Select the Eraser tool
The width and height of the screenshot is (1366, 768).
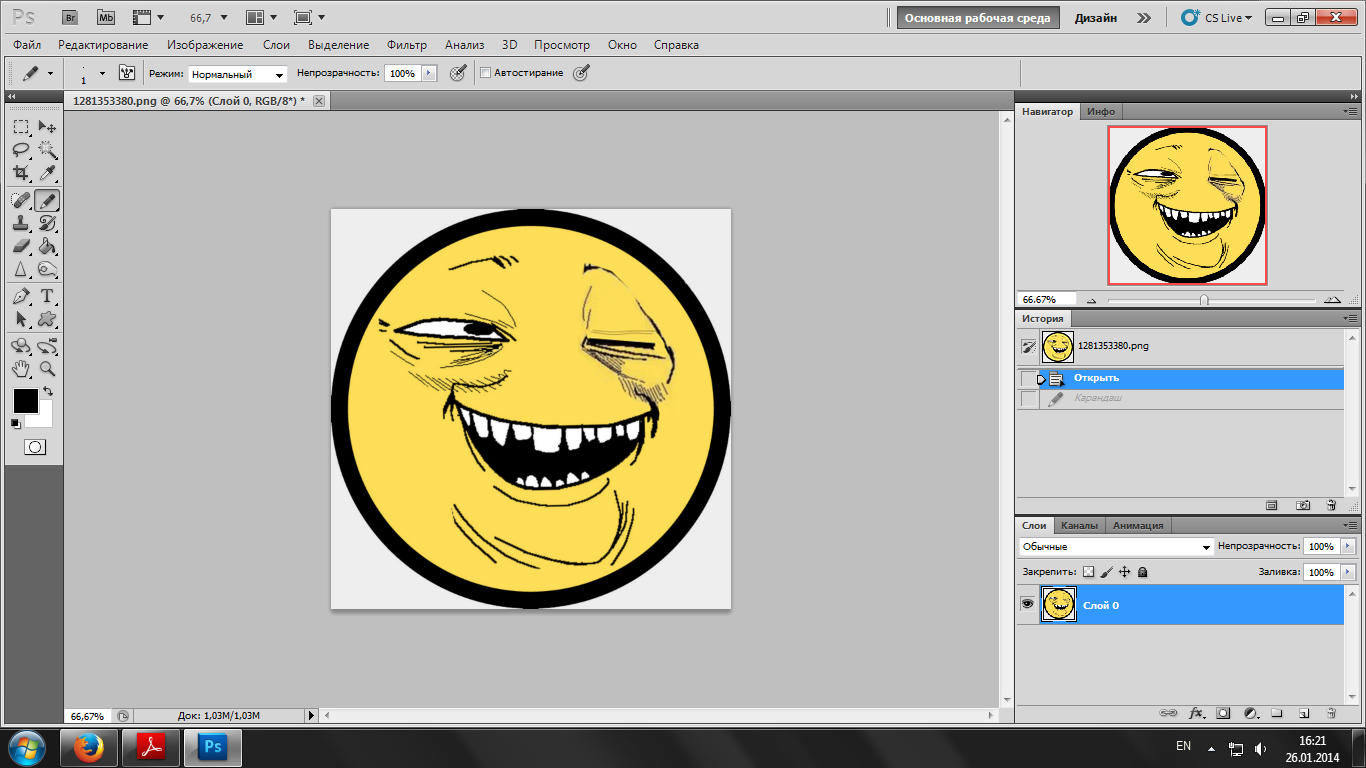(21, 246)
